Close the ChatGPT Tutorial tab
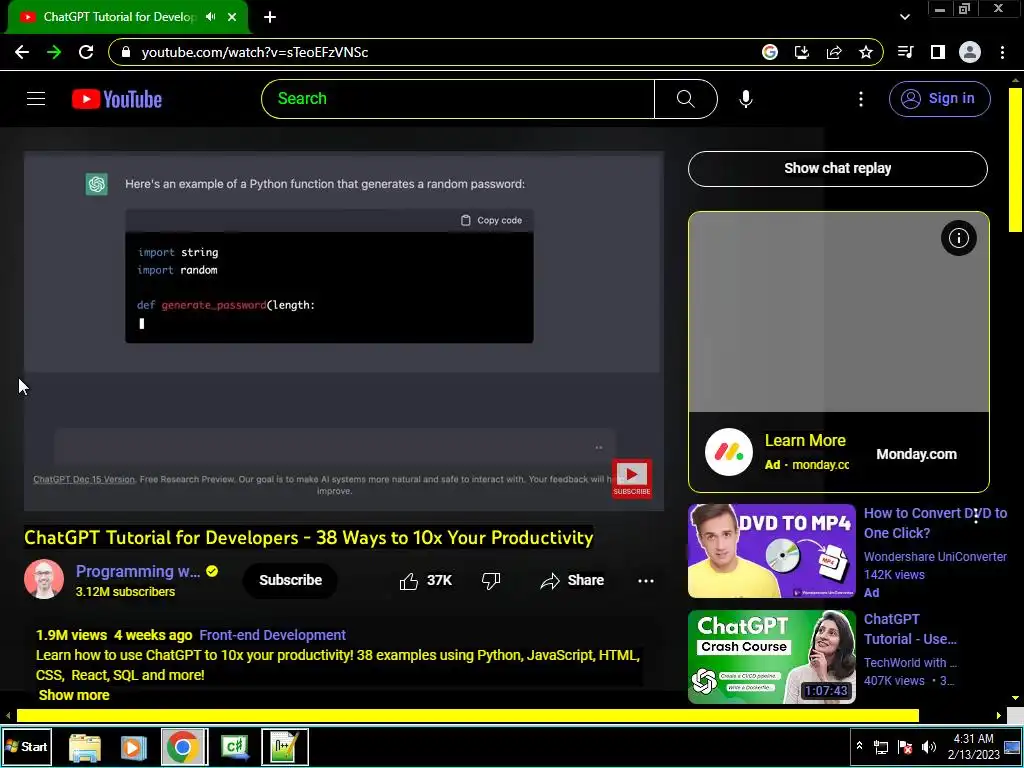 232,17
